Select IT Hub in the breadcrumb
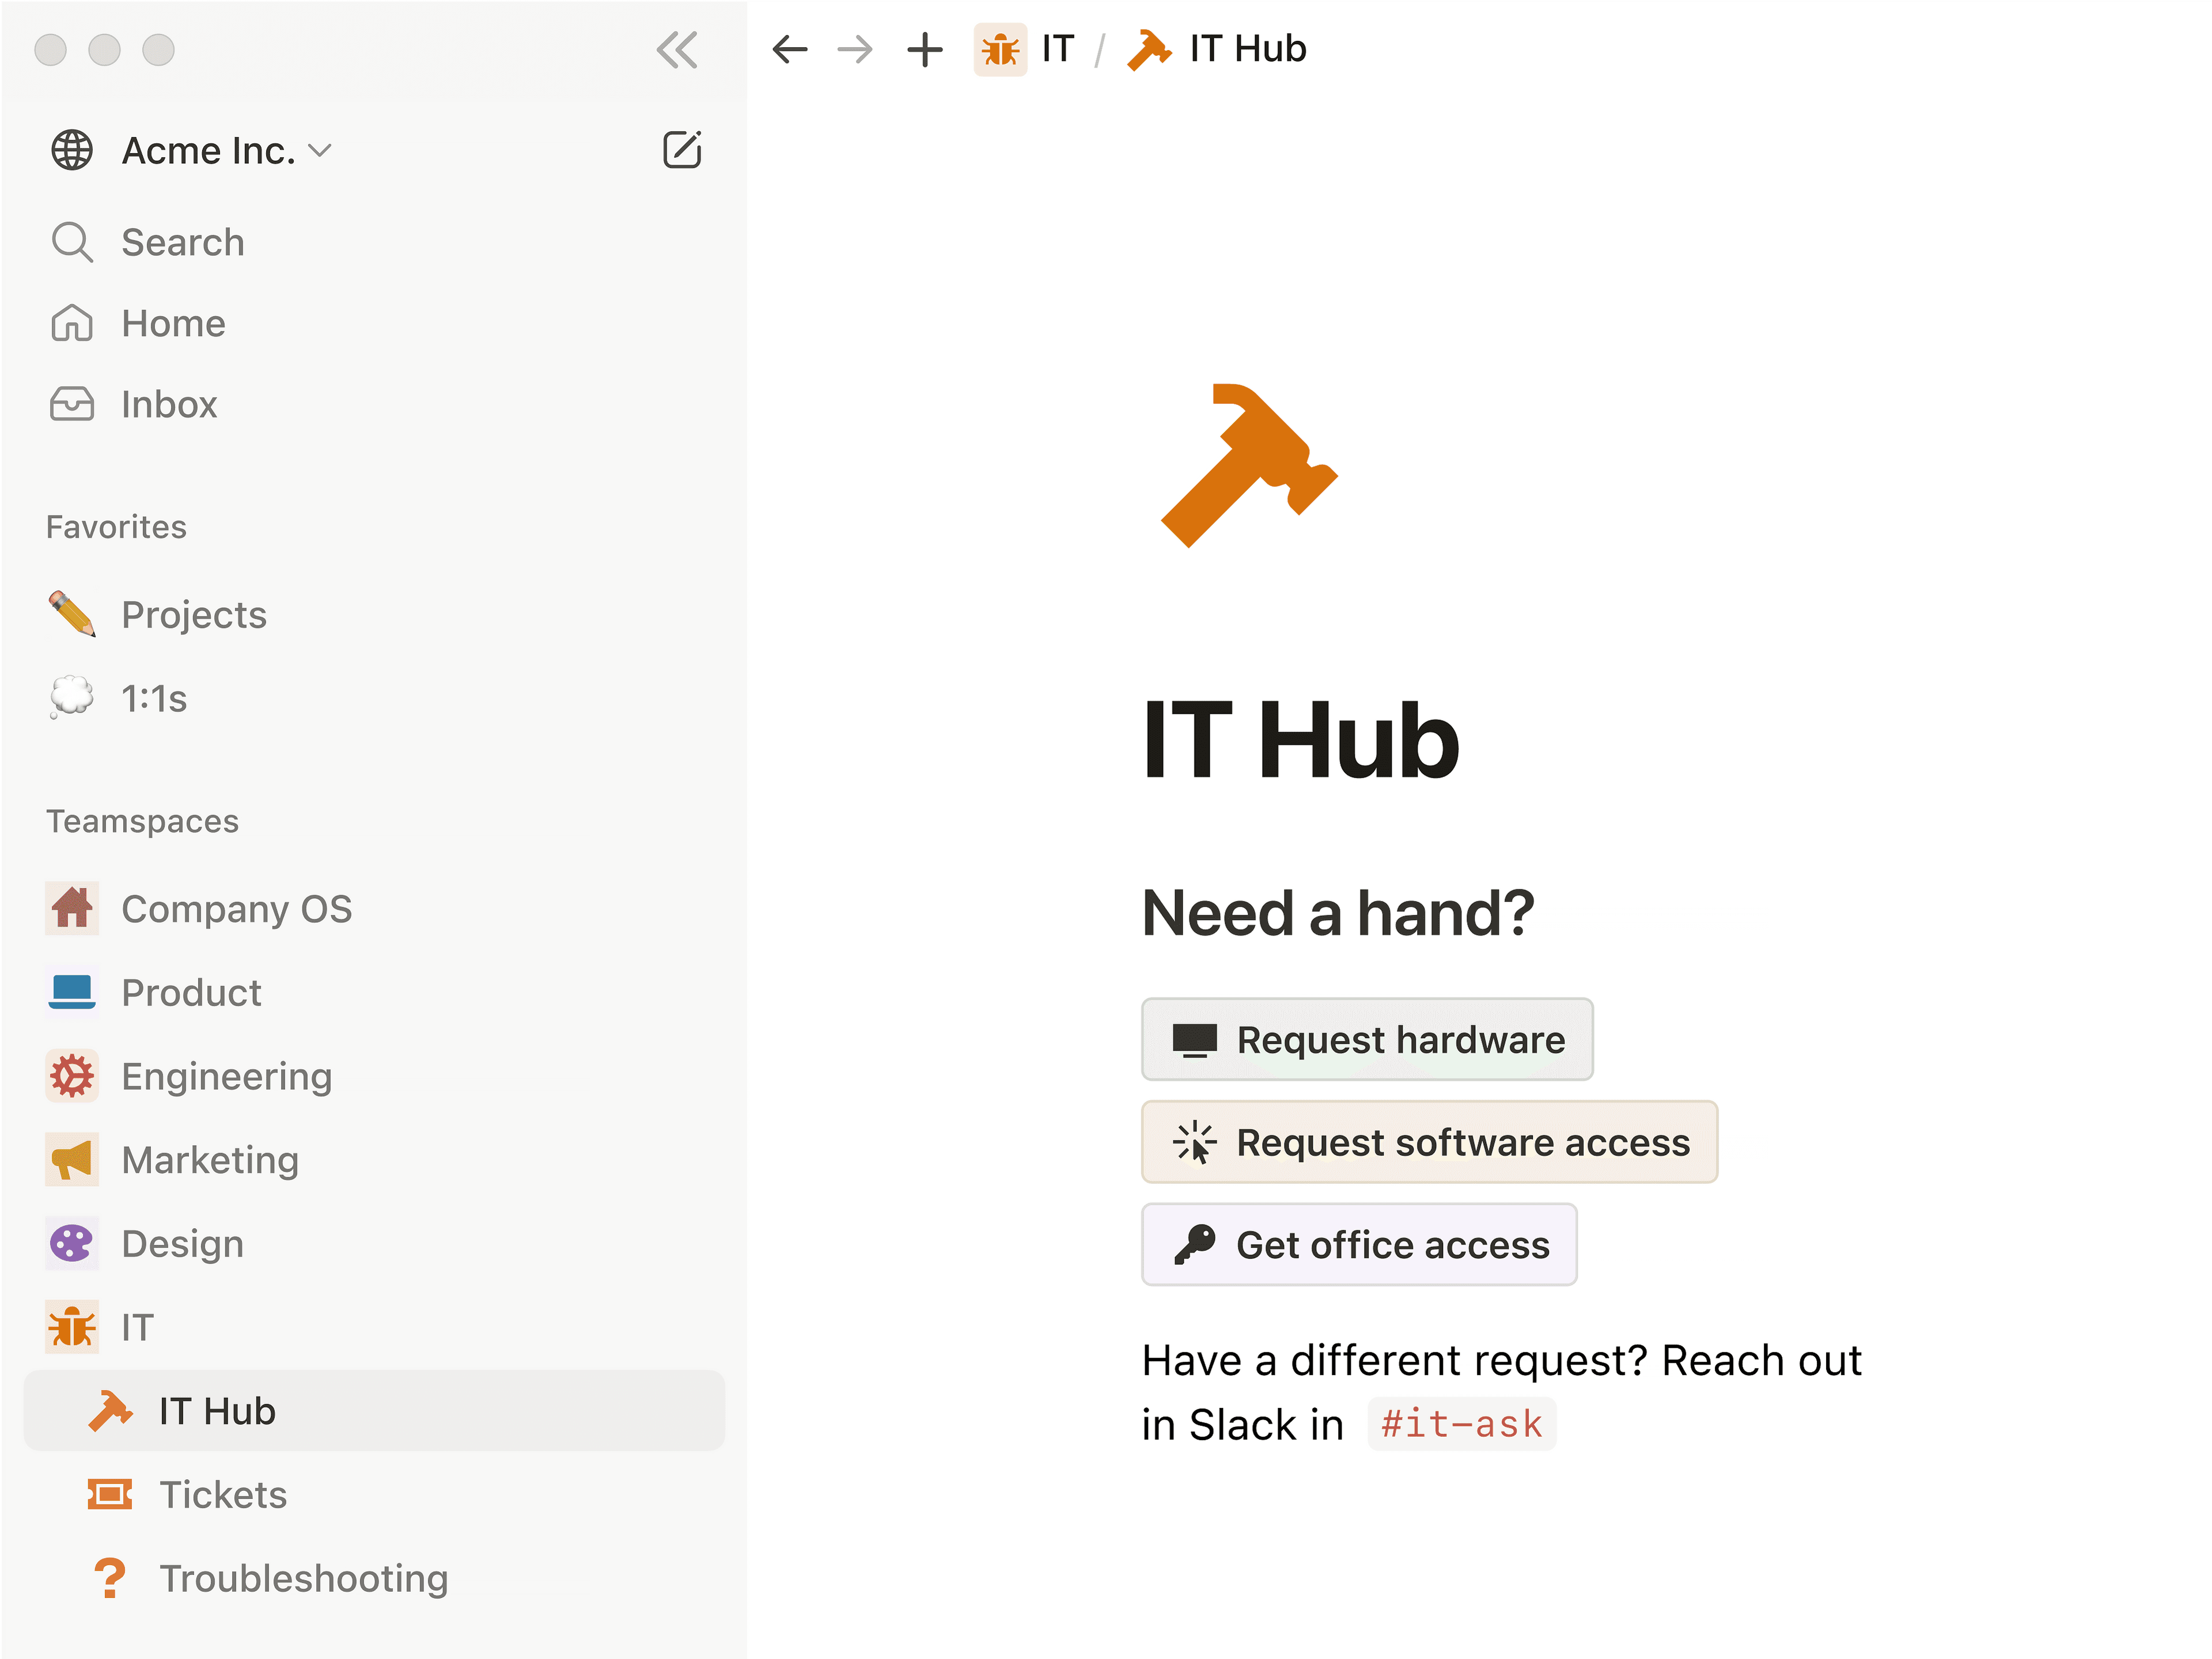Screen dimensions: 2212x1659 pos(1248,48)
